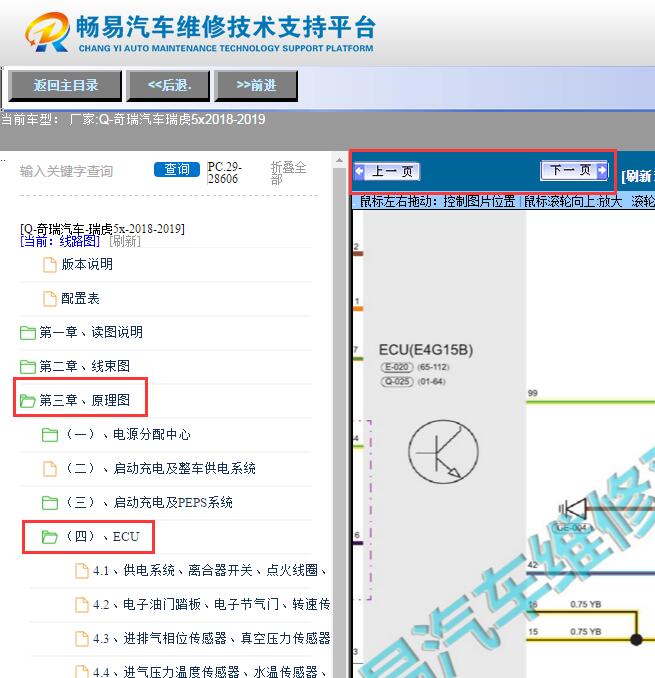This screenshot has width=655, height=678.
Task: Expand 第二章、线束图 chapter
Action: point(84,366)
